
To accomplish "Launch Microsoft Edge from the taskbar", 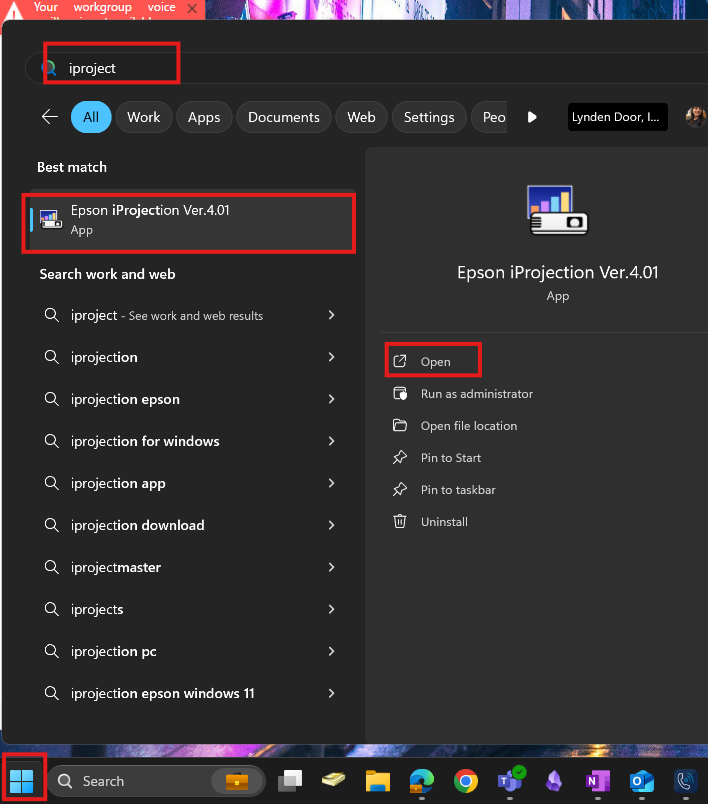I will coord(422,781).
